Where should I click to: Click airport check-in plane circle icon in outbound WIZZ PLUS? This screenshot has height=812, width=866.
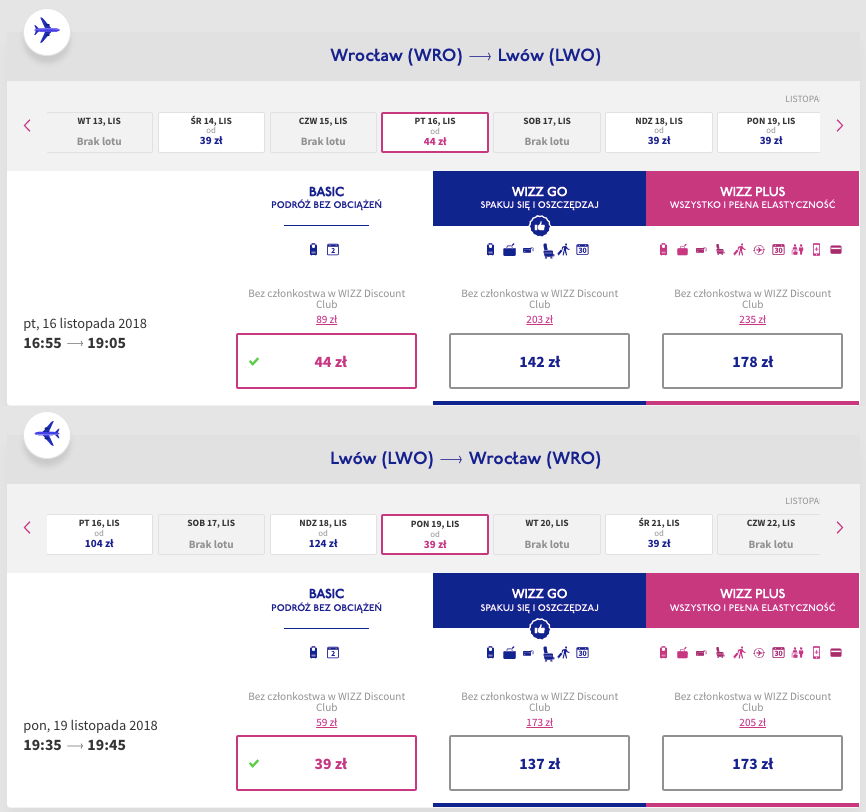[759, 250]
